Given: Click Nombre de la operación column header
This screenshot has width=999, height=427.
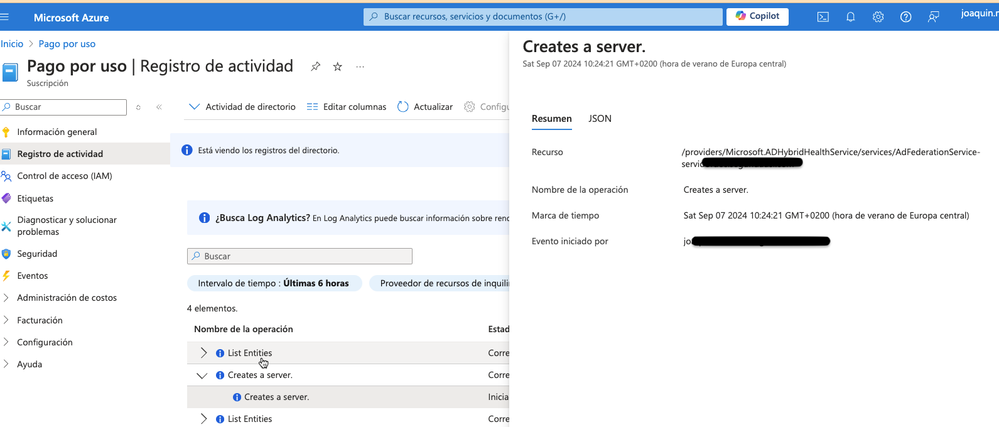Looking at the screenshot, I should [x=243, y=329].
